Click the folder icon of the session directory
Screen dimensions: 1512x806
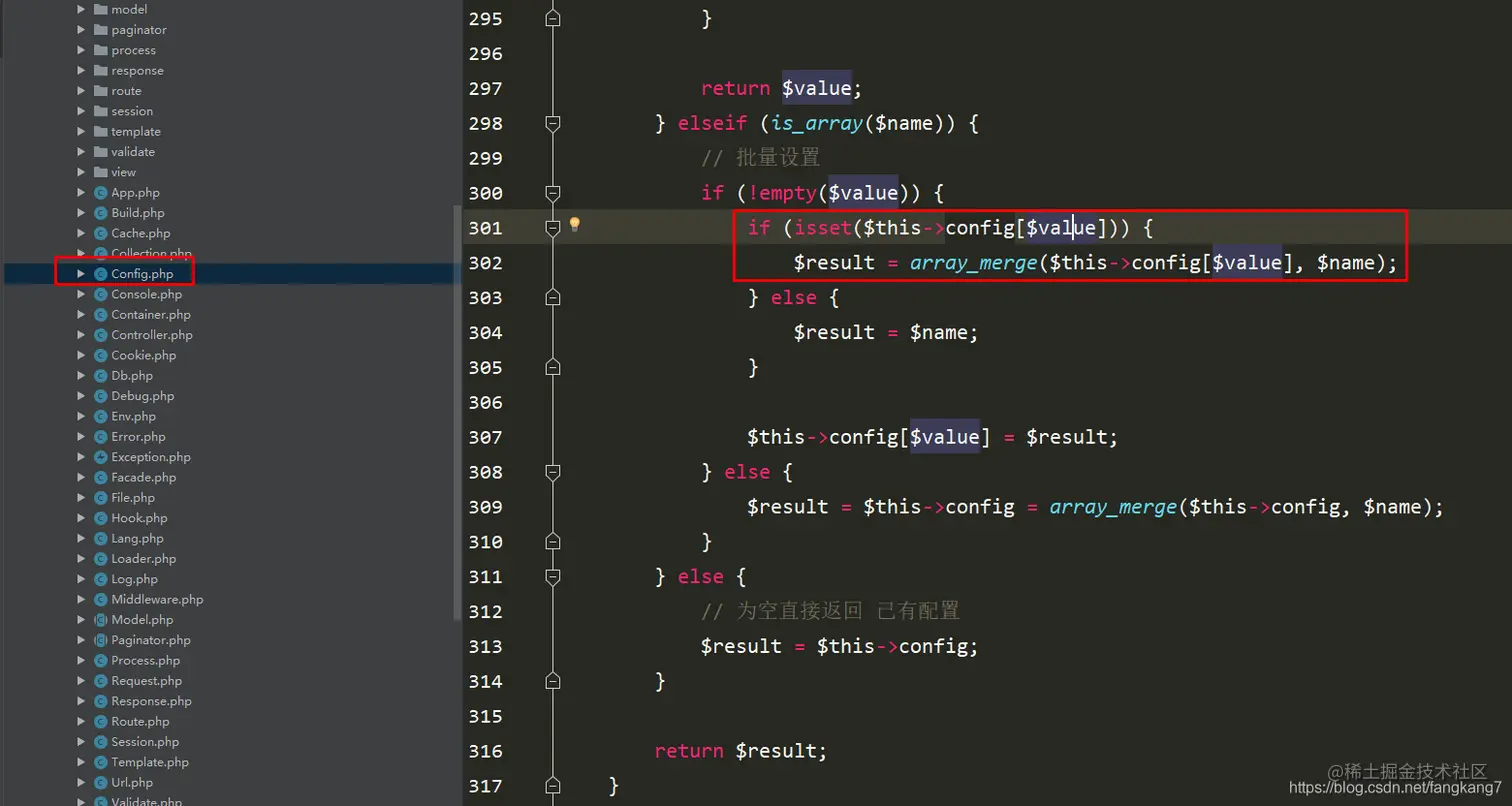[101, 111]
